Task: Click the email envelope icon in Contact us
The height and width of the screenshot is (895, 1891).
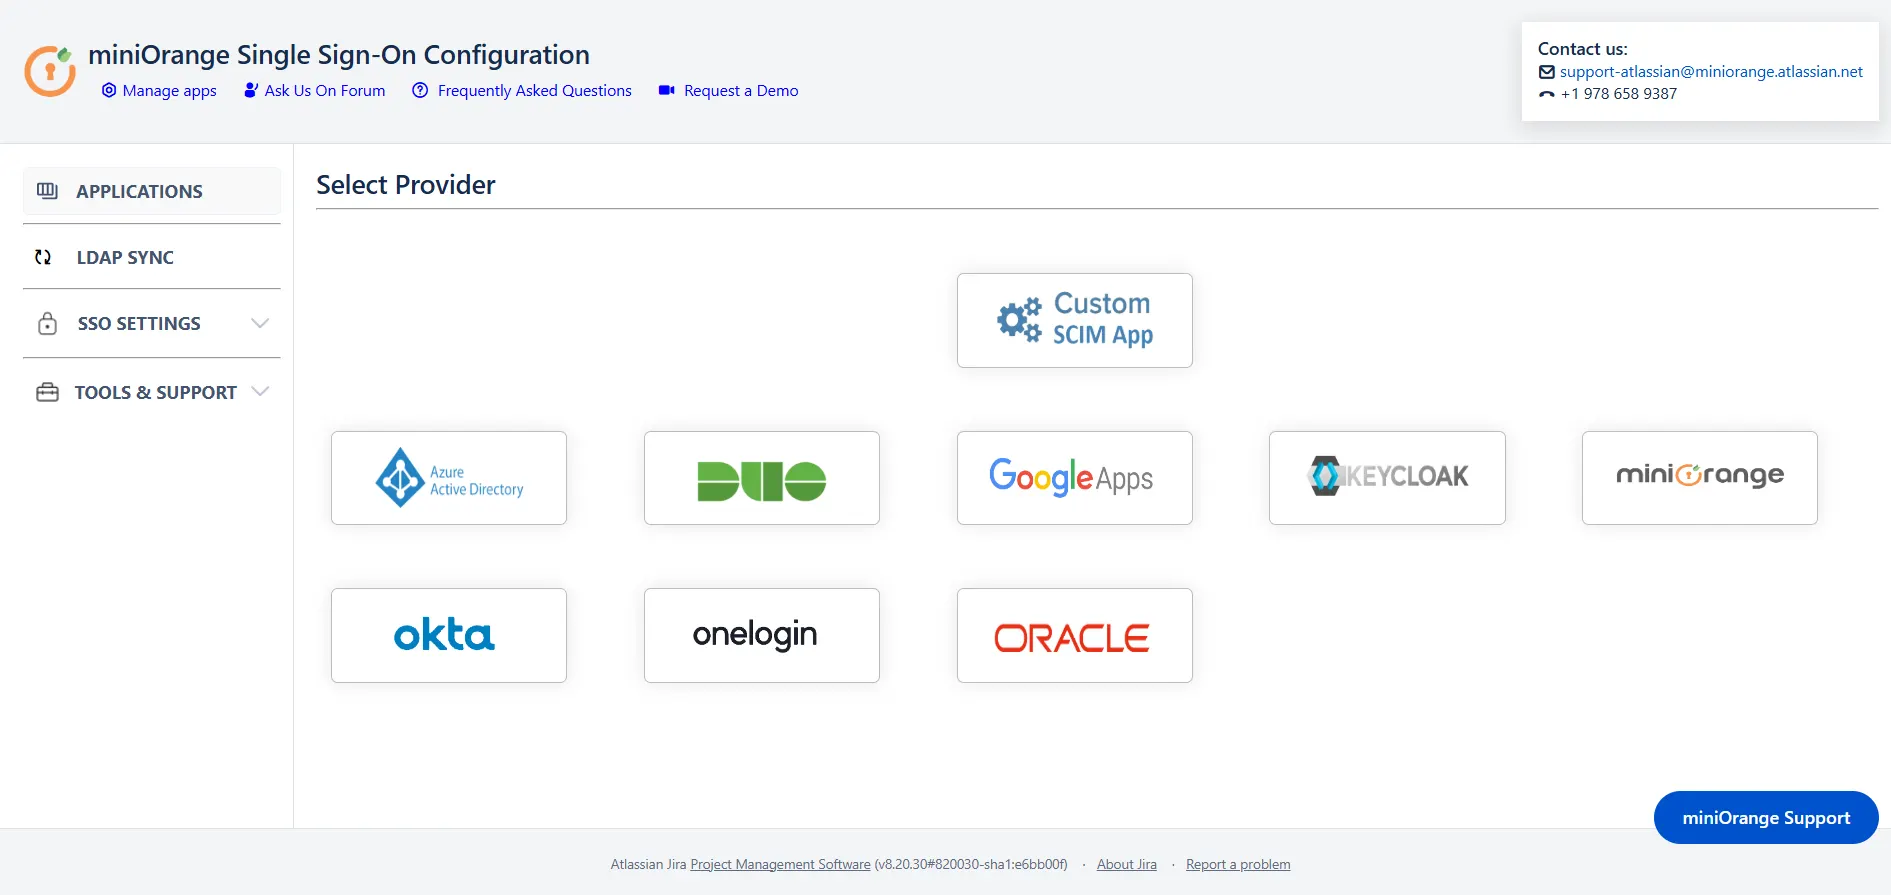Action: pos(1547,72)
